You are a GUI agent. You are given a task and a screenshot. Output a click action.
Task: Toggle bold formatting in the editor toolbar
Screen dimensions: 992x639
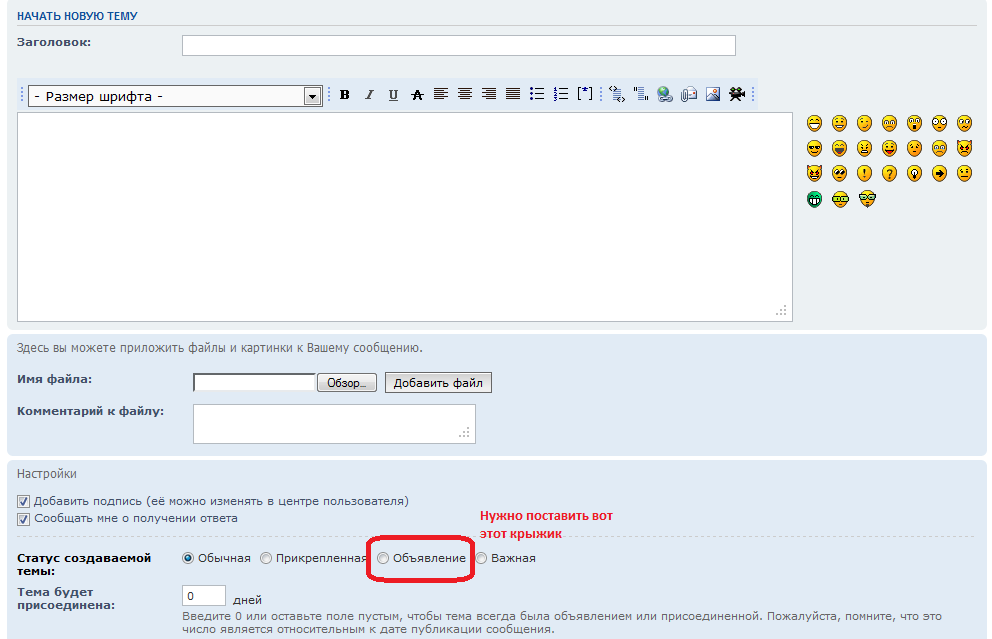[345, 95]
